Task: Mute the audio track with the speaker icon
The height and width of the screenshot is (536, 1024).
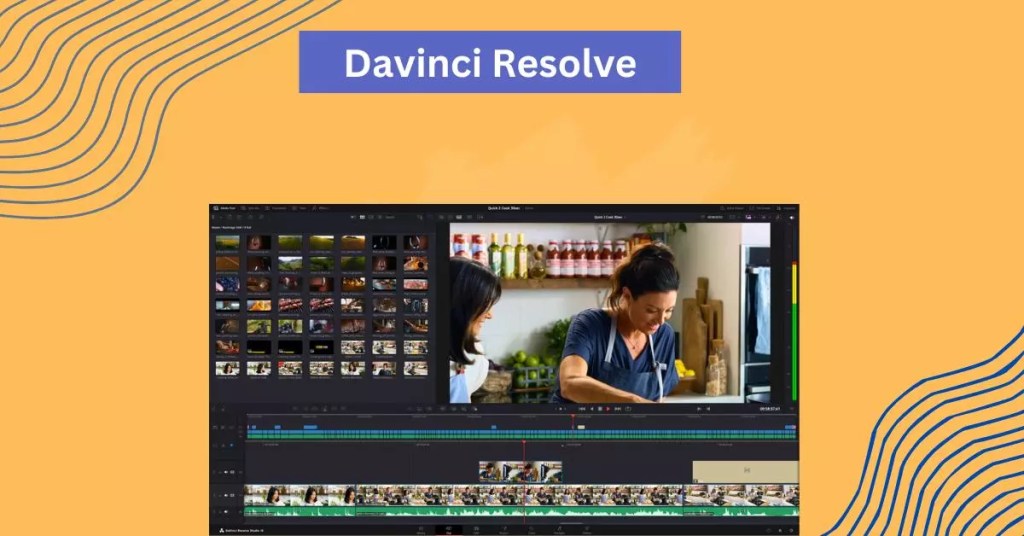Action: pos(226,512)
